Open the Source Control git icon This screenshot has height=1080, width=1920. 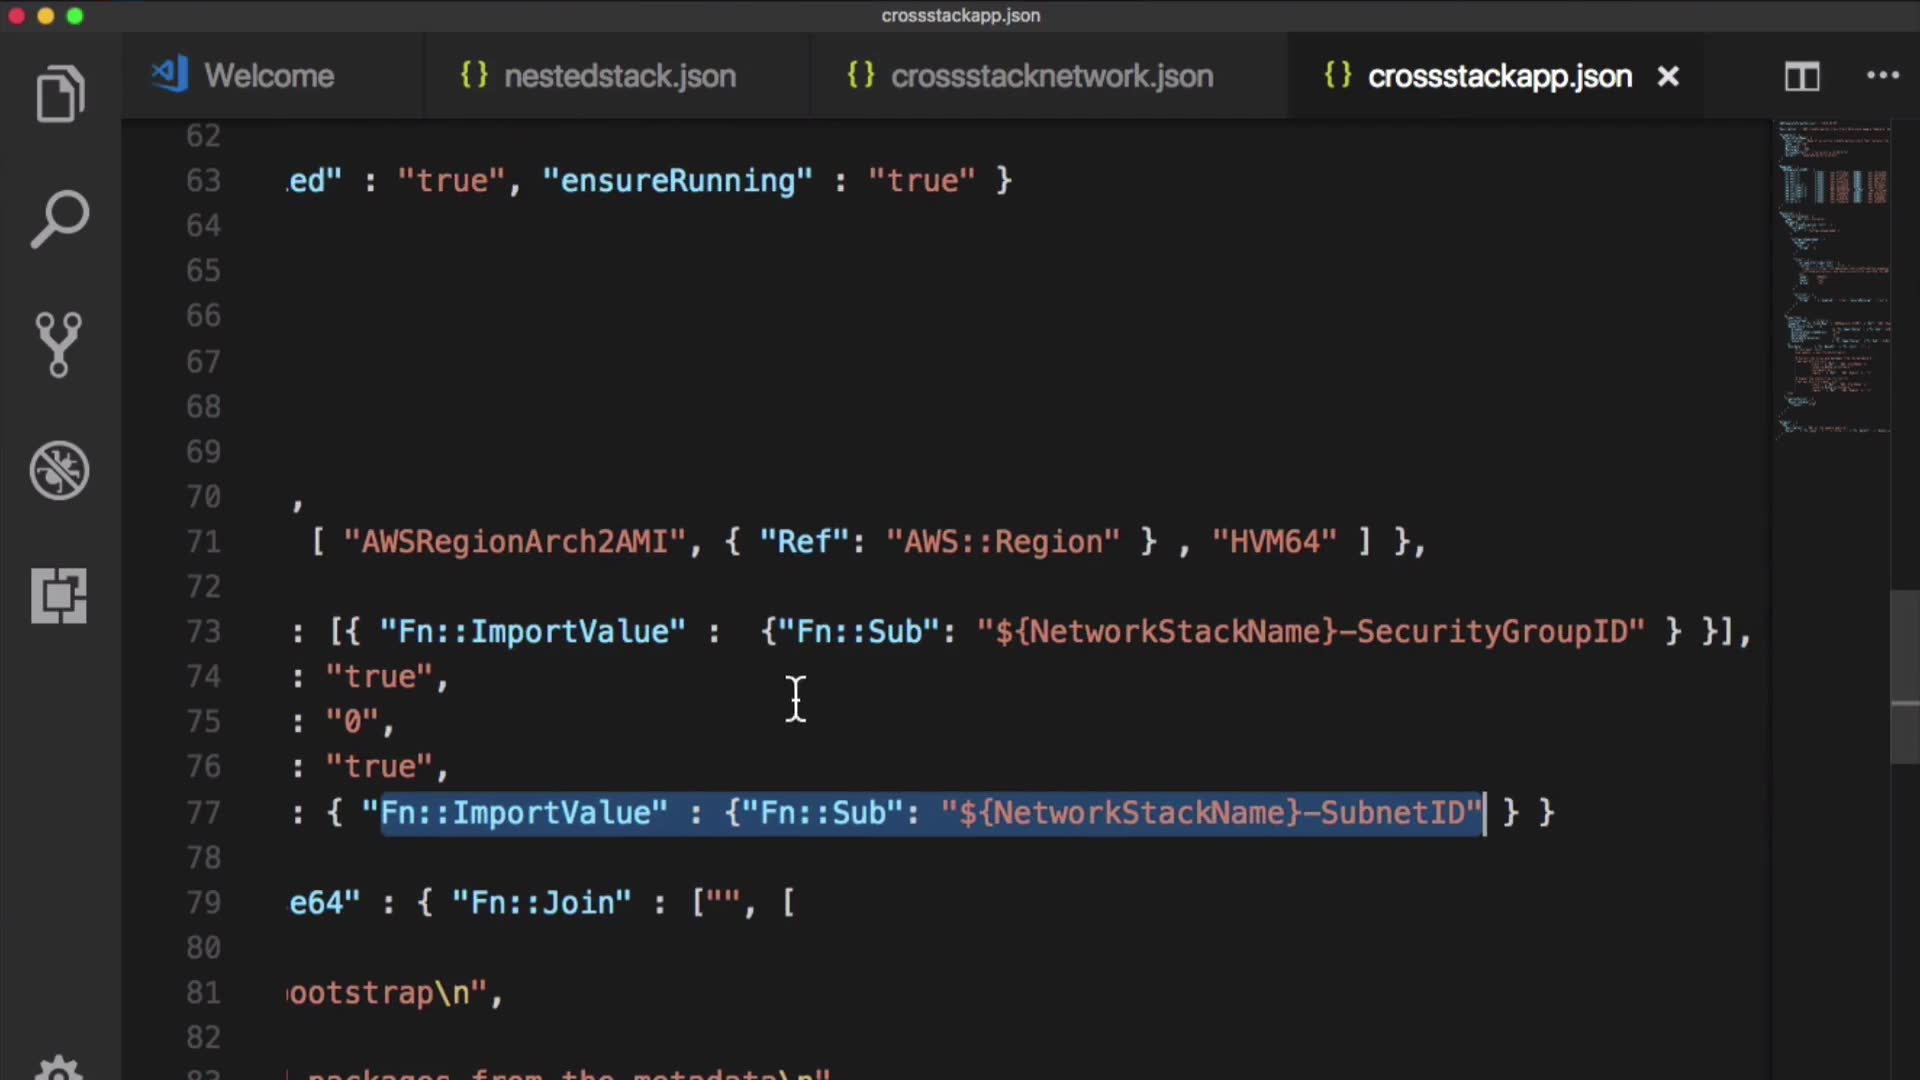(59, 345)
